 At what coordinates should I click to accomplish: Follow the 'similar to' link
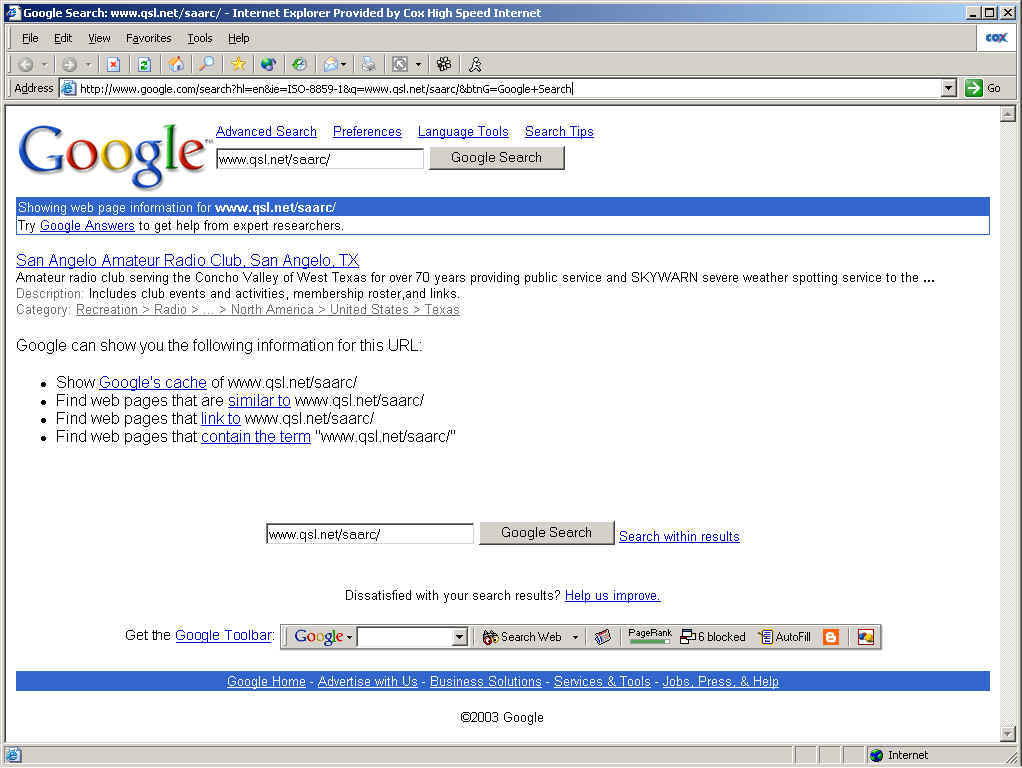[x=259, y=400]
